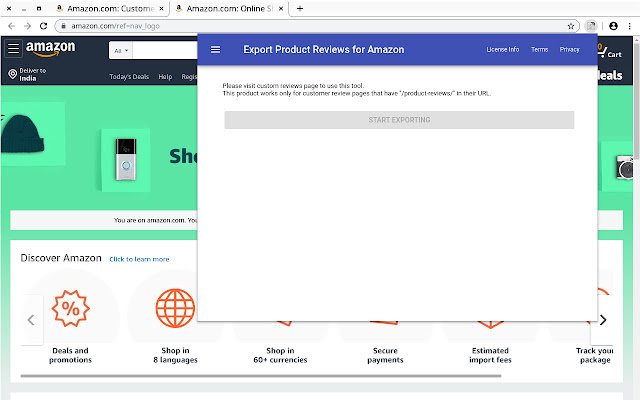The height and width of the screenshot is (400, 640).
Task: Click the Shop in 8 languages globe icon
Action: pyautogui.click(x=176, y=309)
